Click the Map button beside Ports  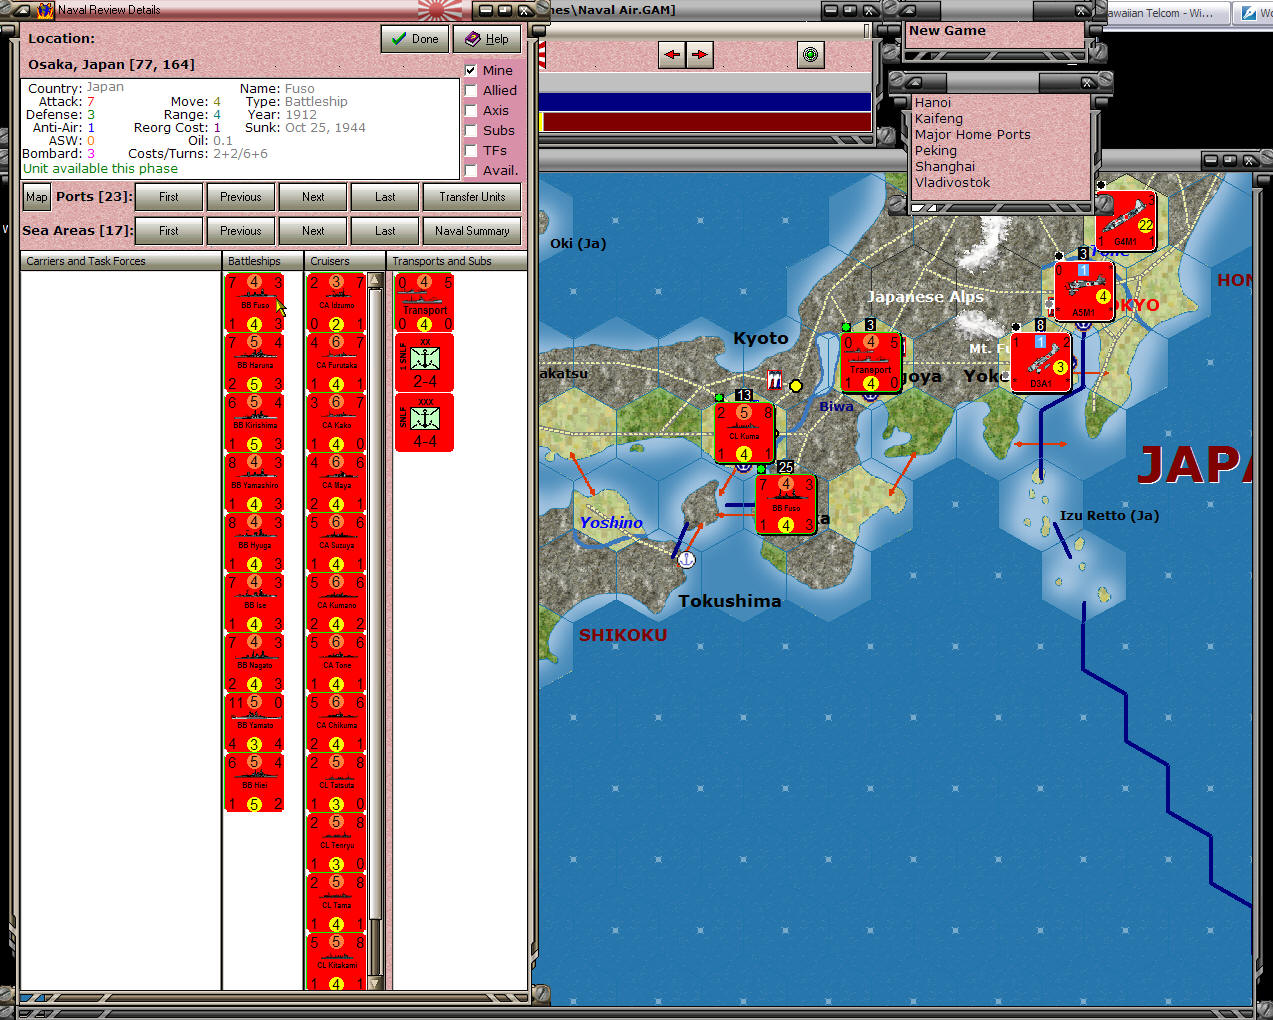click(x=37, y=197)
